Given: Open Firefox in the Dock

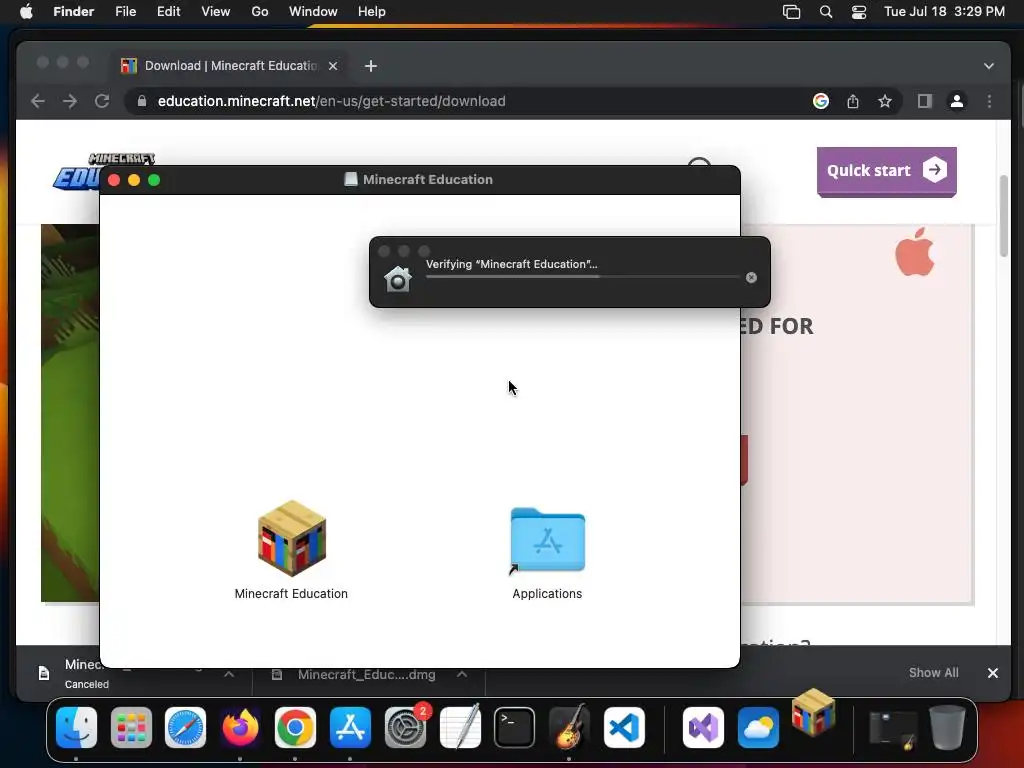Looking at the screenshot, I should (x=240, y=727).
